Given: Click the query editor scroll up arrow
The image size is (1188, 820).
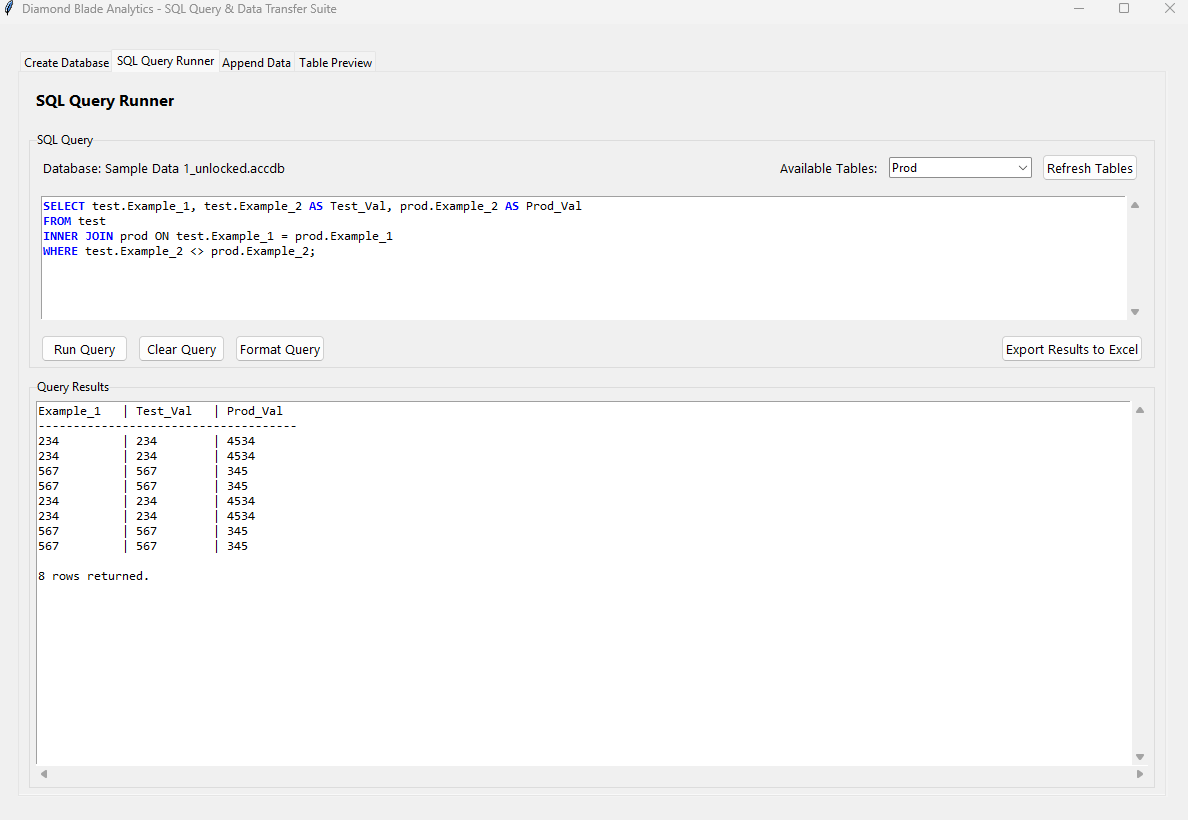Looking at the screenshot, I should (x=1135, y=205).
